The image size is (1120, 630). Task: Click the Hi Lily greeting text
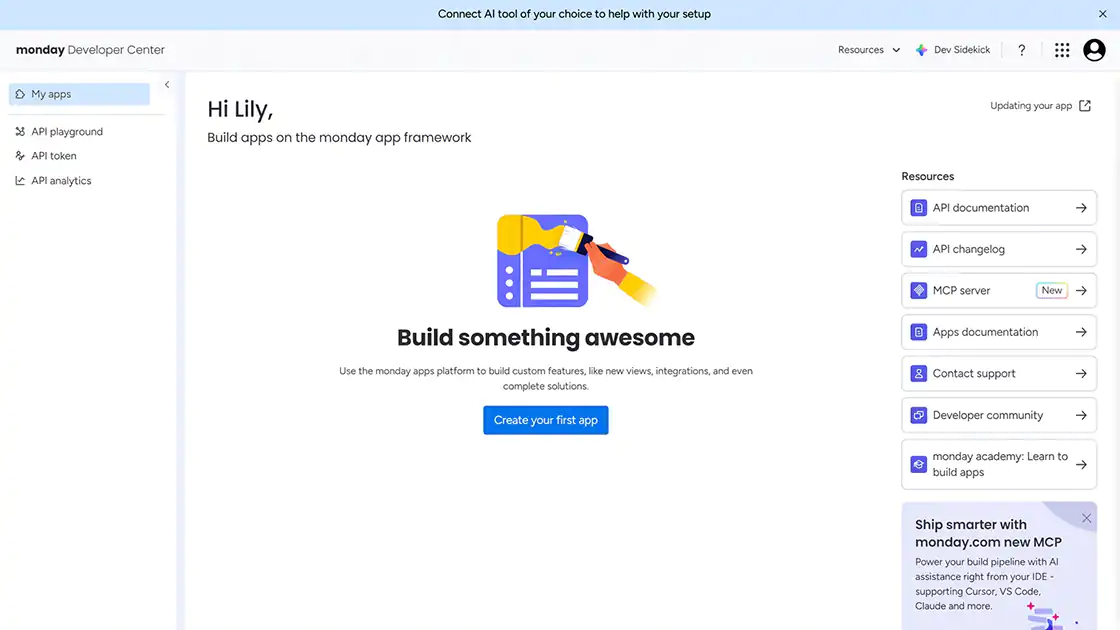tap(240, 109)
